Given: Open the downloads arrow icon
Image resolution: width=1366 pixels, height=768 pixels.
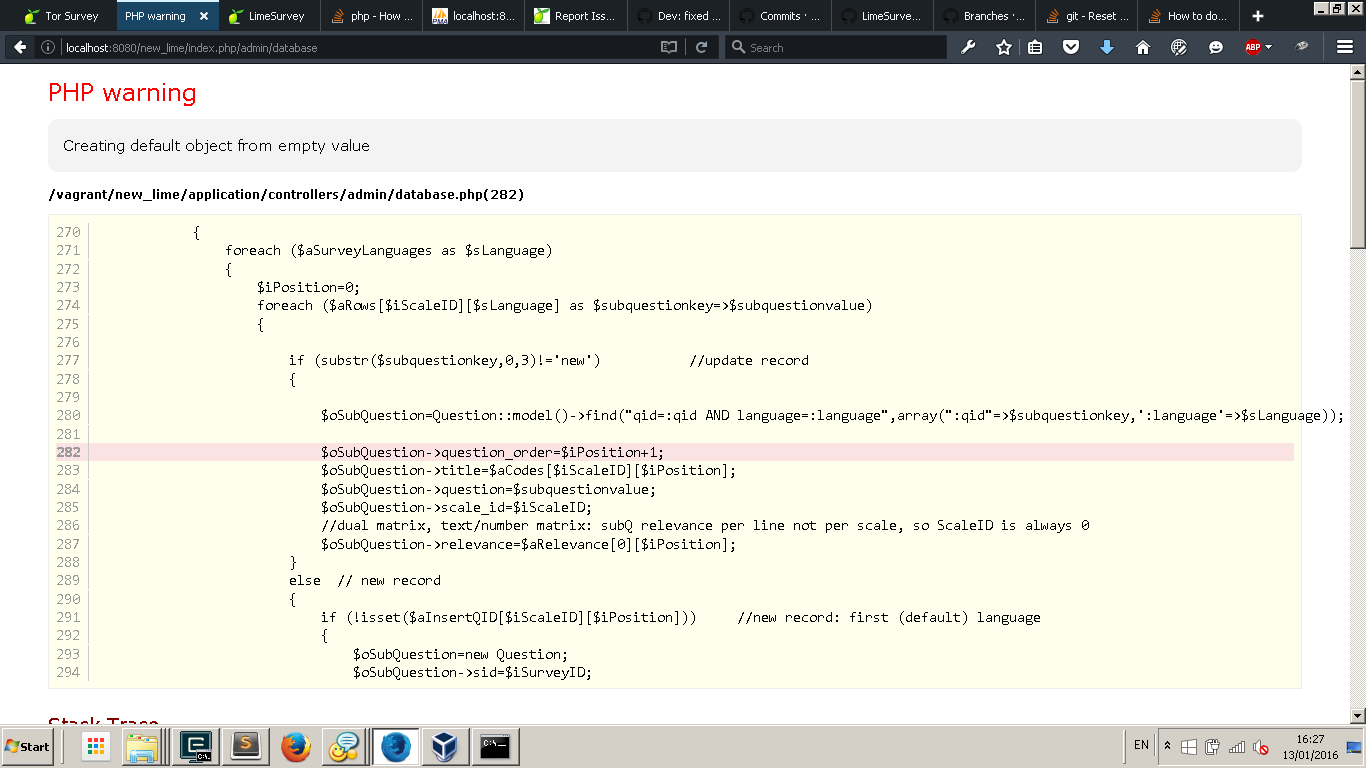Looking at the screenshot, I should [1107, 47].
